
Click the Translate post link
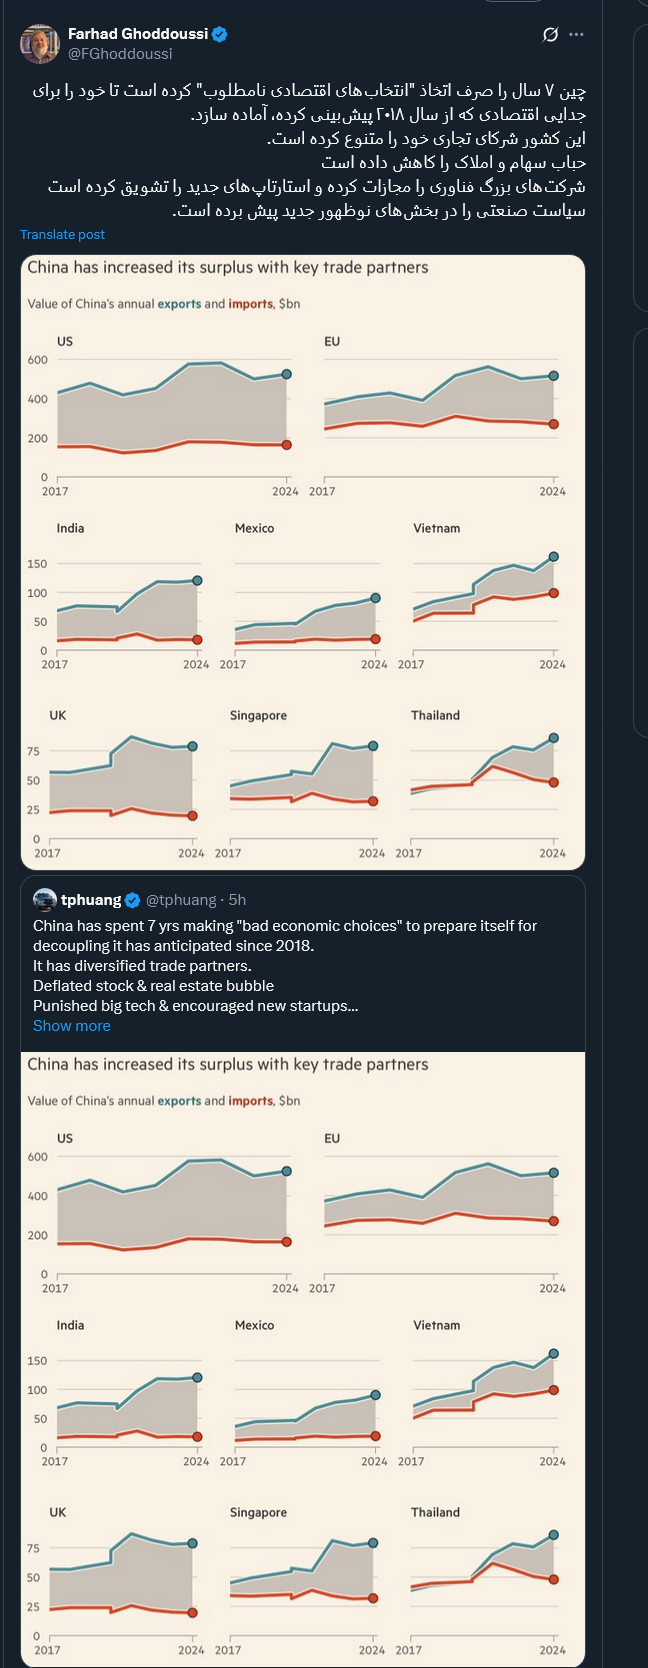(x=62, y=235)
